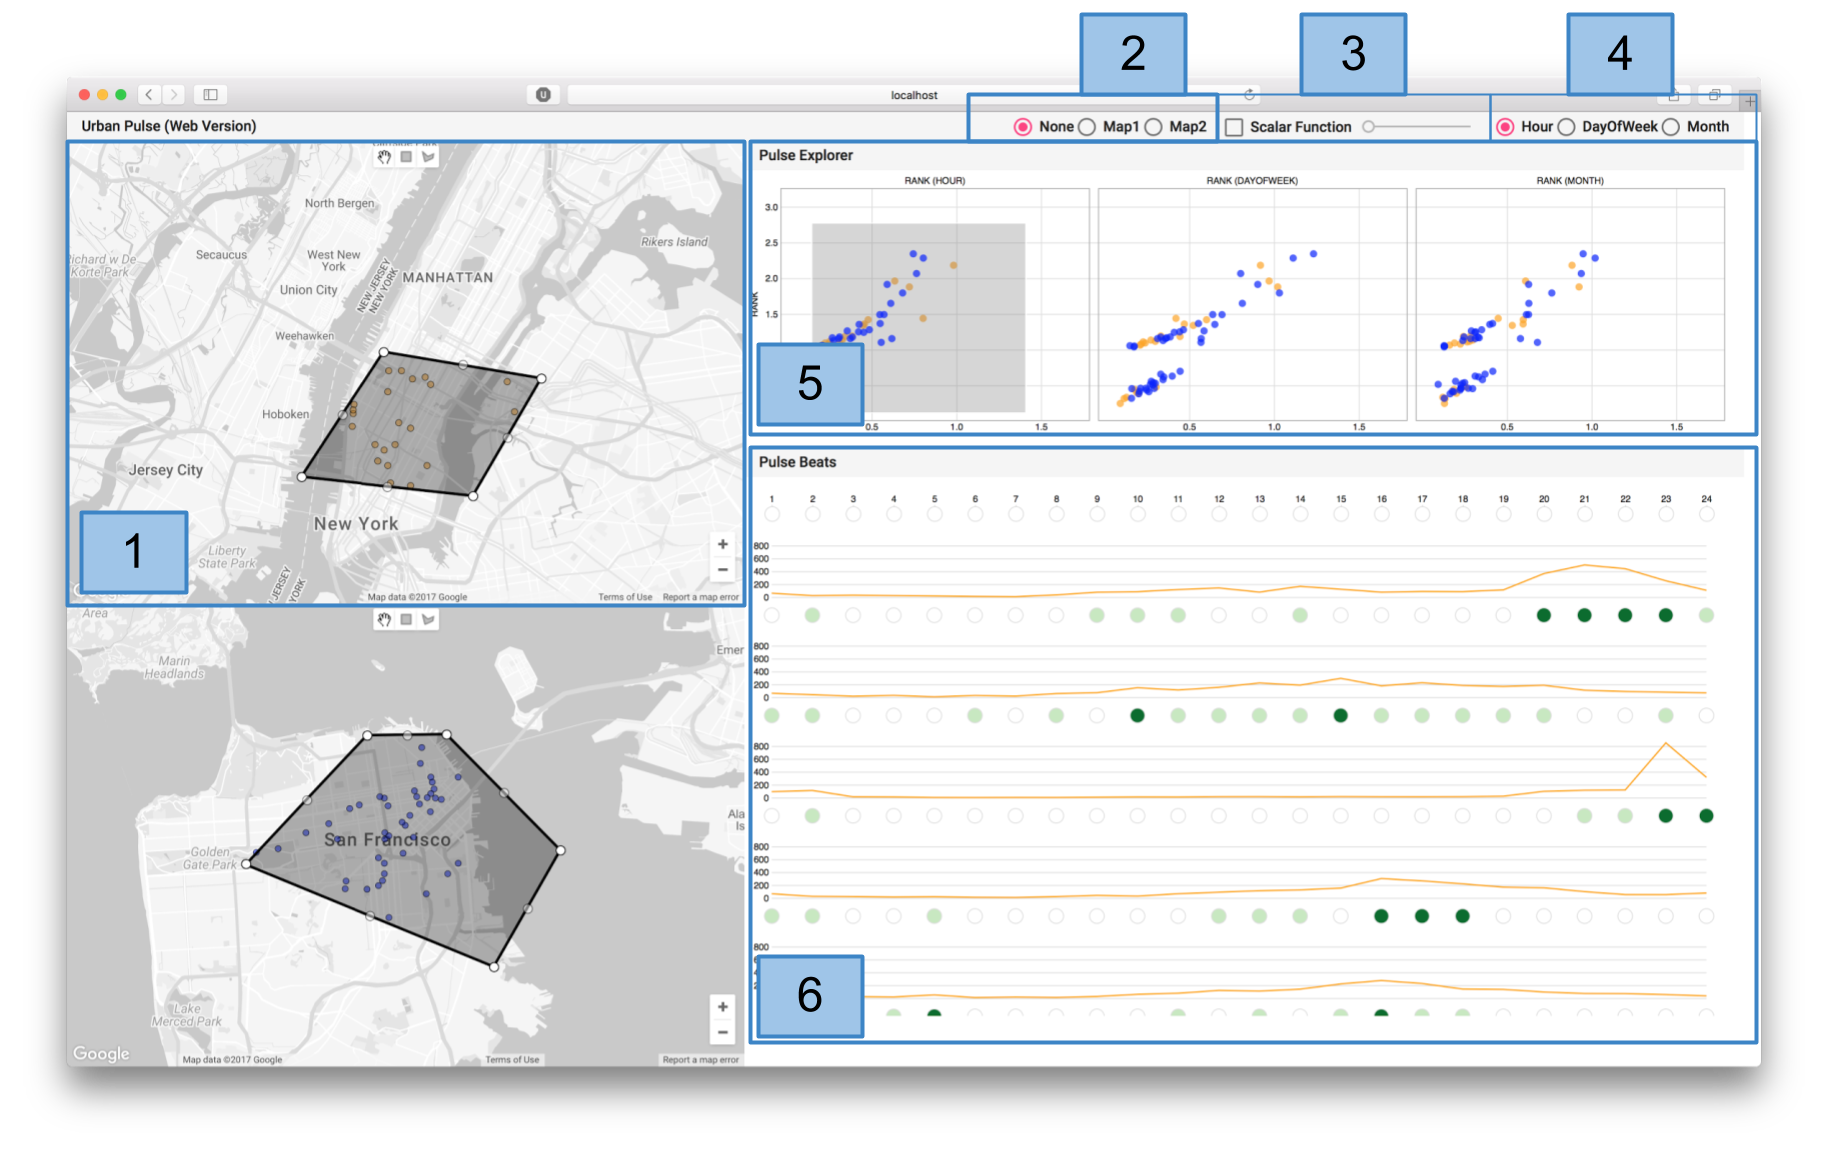This screenshot has width=1826, height=1170.
Task: Toggle the browser sidebar icon
Action: (x=211, y=95)
